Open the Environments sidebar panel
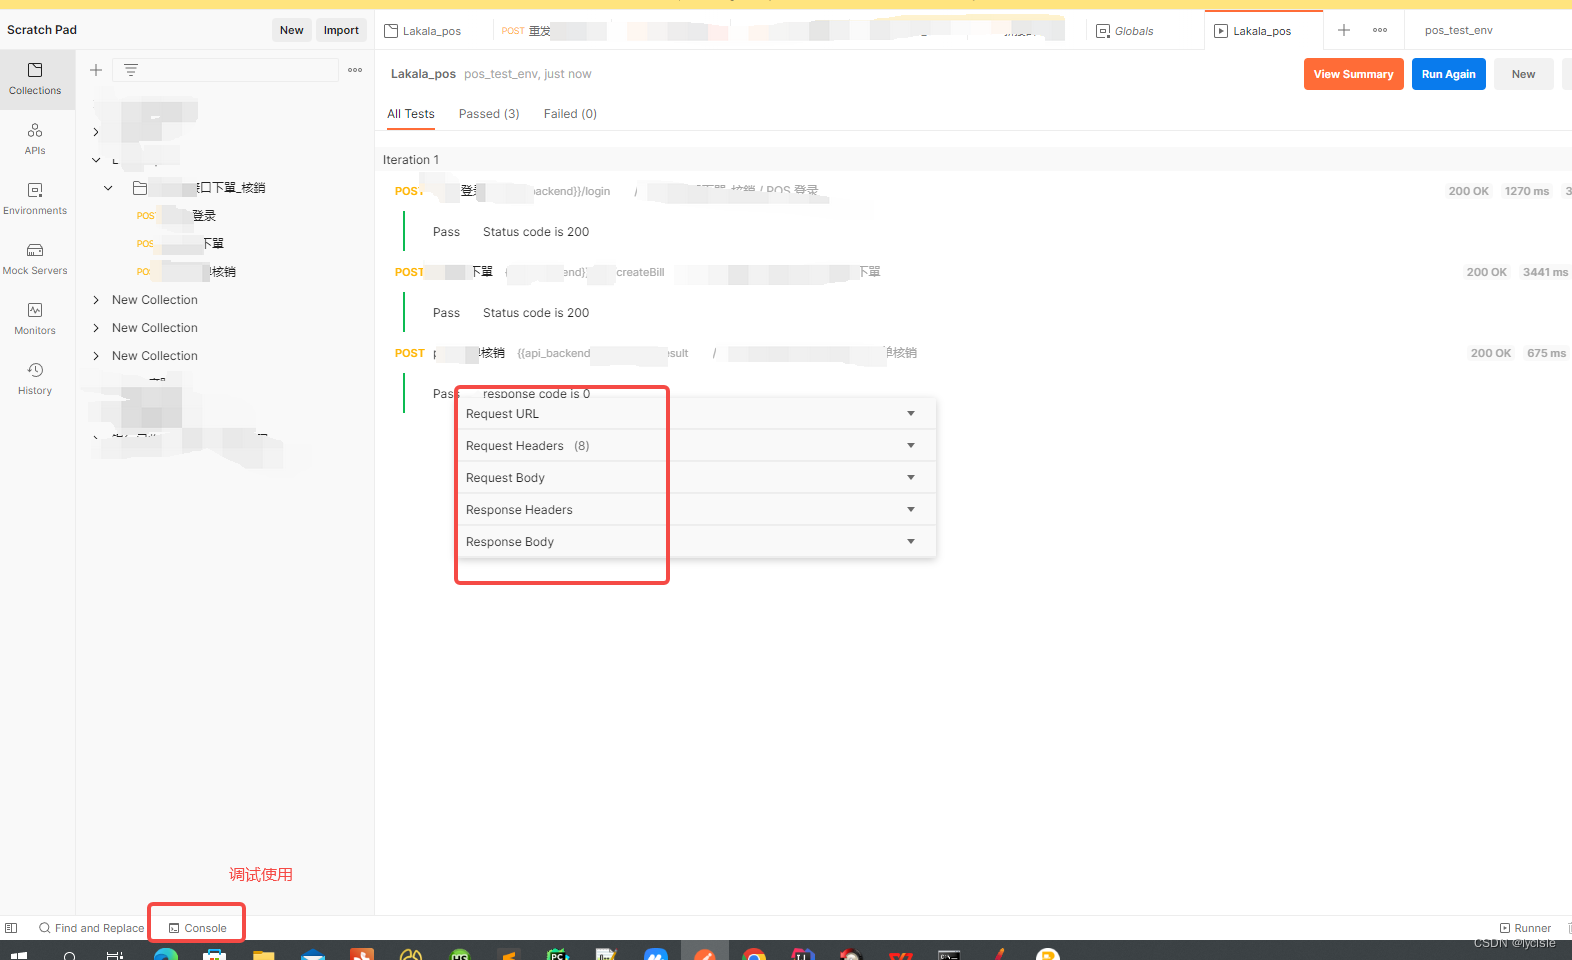Image resolution: width=1572 pixels, height=960 pixels. coord(35,199)
